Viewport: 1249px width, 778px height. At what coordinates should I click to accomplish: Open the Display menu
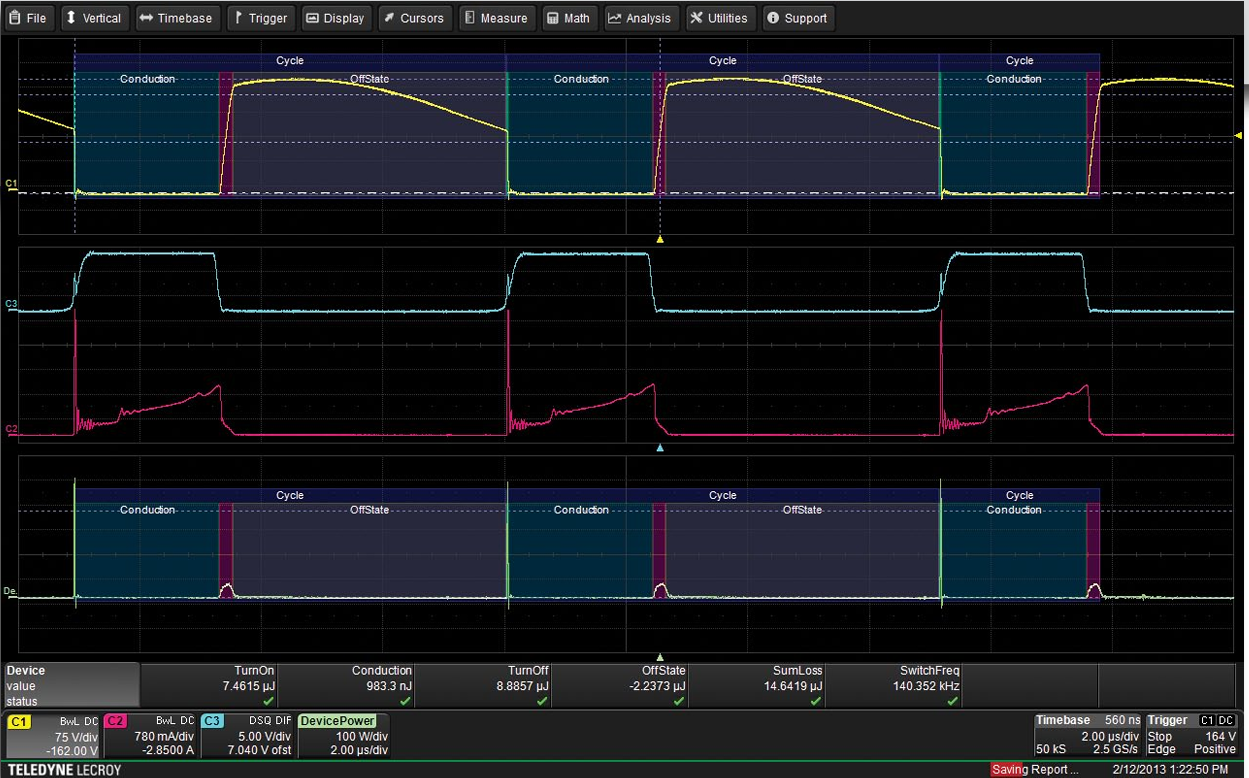(x=336, y=18)
